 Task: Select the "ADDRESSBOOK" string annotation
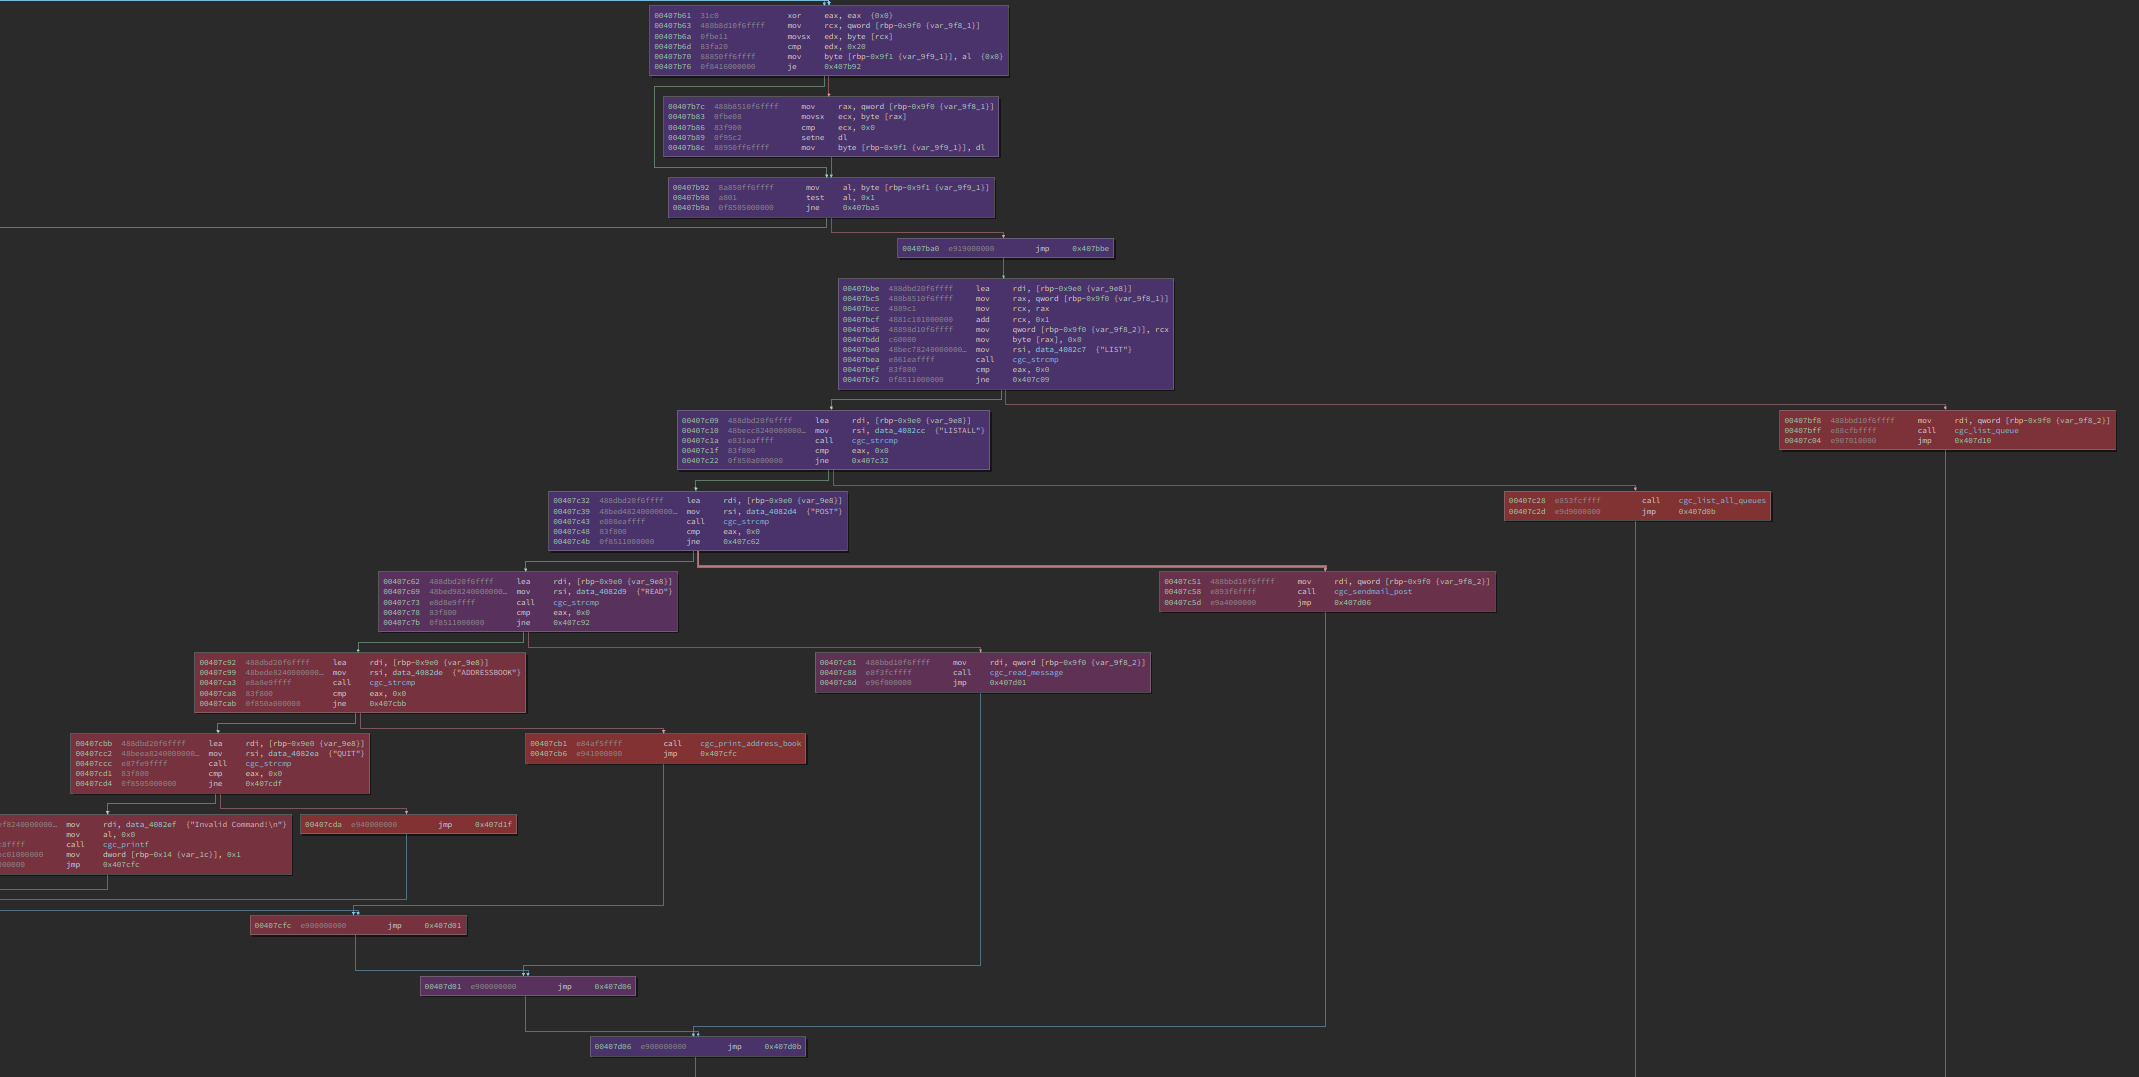coord(487,673)
